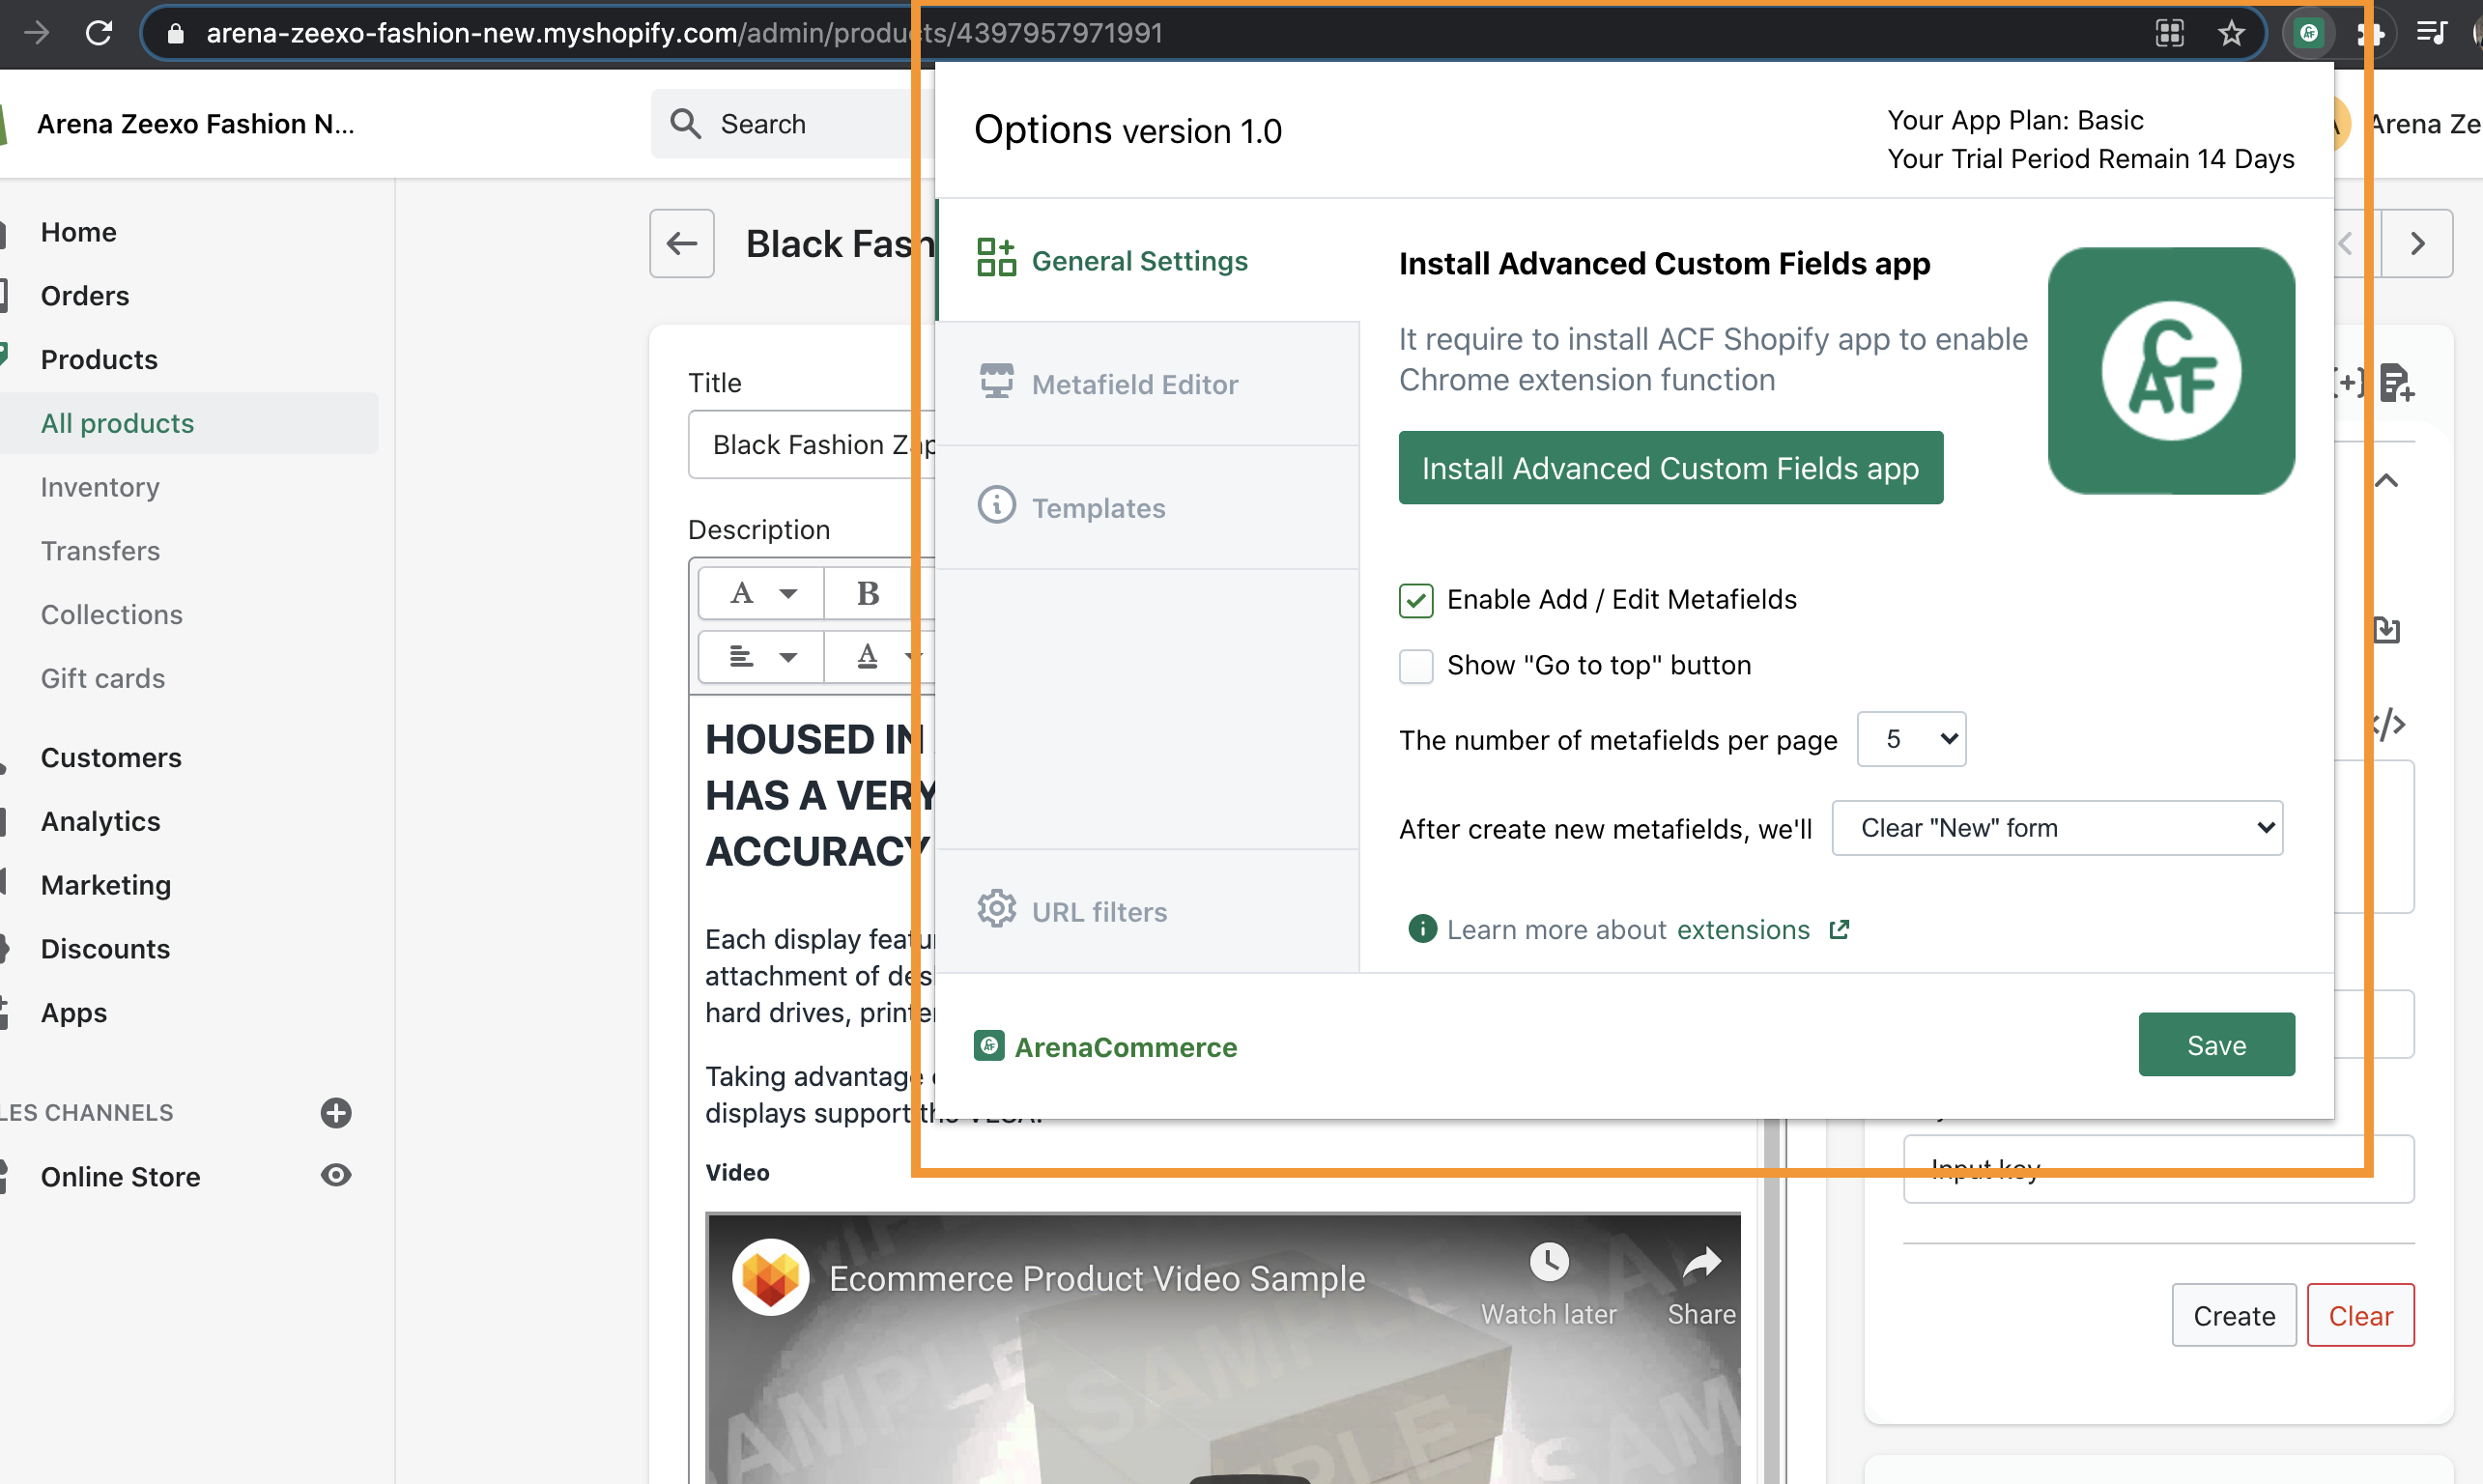The width and height of the screenshot is (2483, 1484).
Task: Switch to the Metafield Editor tab
Action: (x=1134, y=384)
